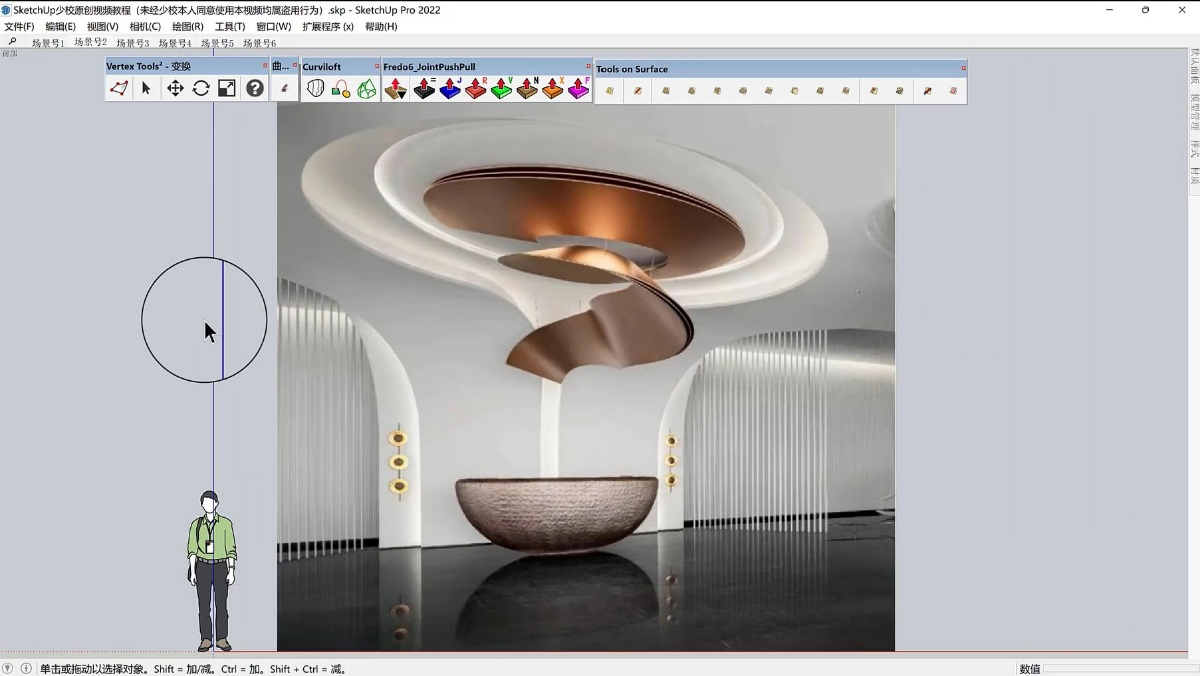Activate the Curviloft green skinning icon
Screen dimensions: 1200x676
(367, 89)
